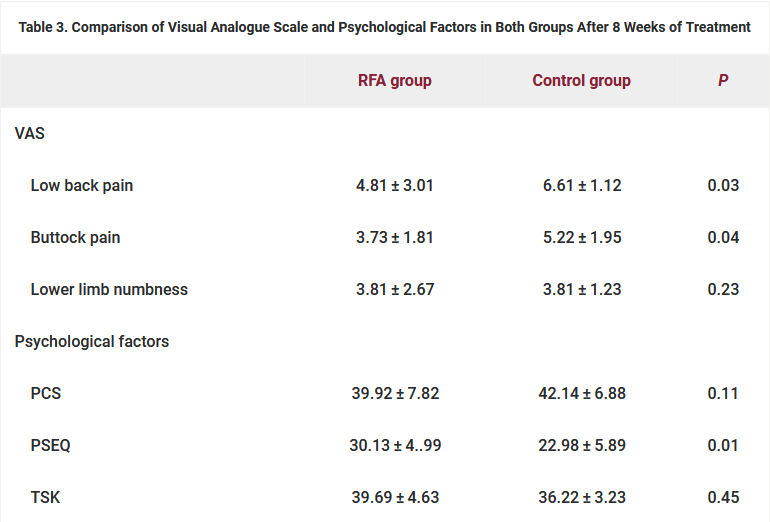This screenshot has height=522, width=770.
Task: Click the Psychological factors section heading
Action: [x=92, y=341]
